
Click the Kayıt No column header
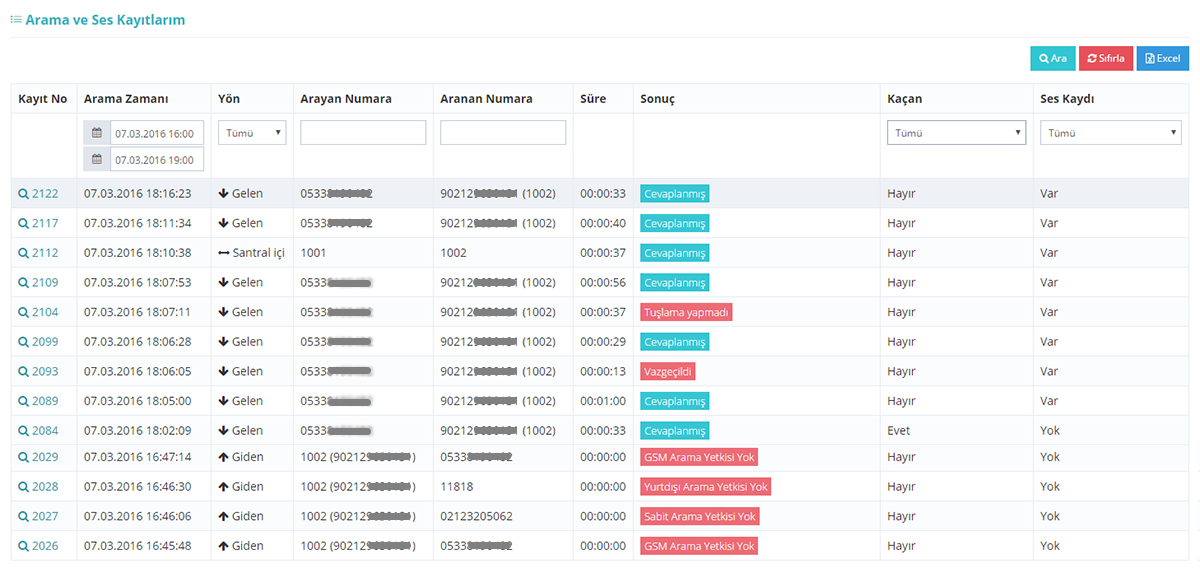(43, 99)
